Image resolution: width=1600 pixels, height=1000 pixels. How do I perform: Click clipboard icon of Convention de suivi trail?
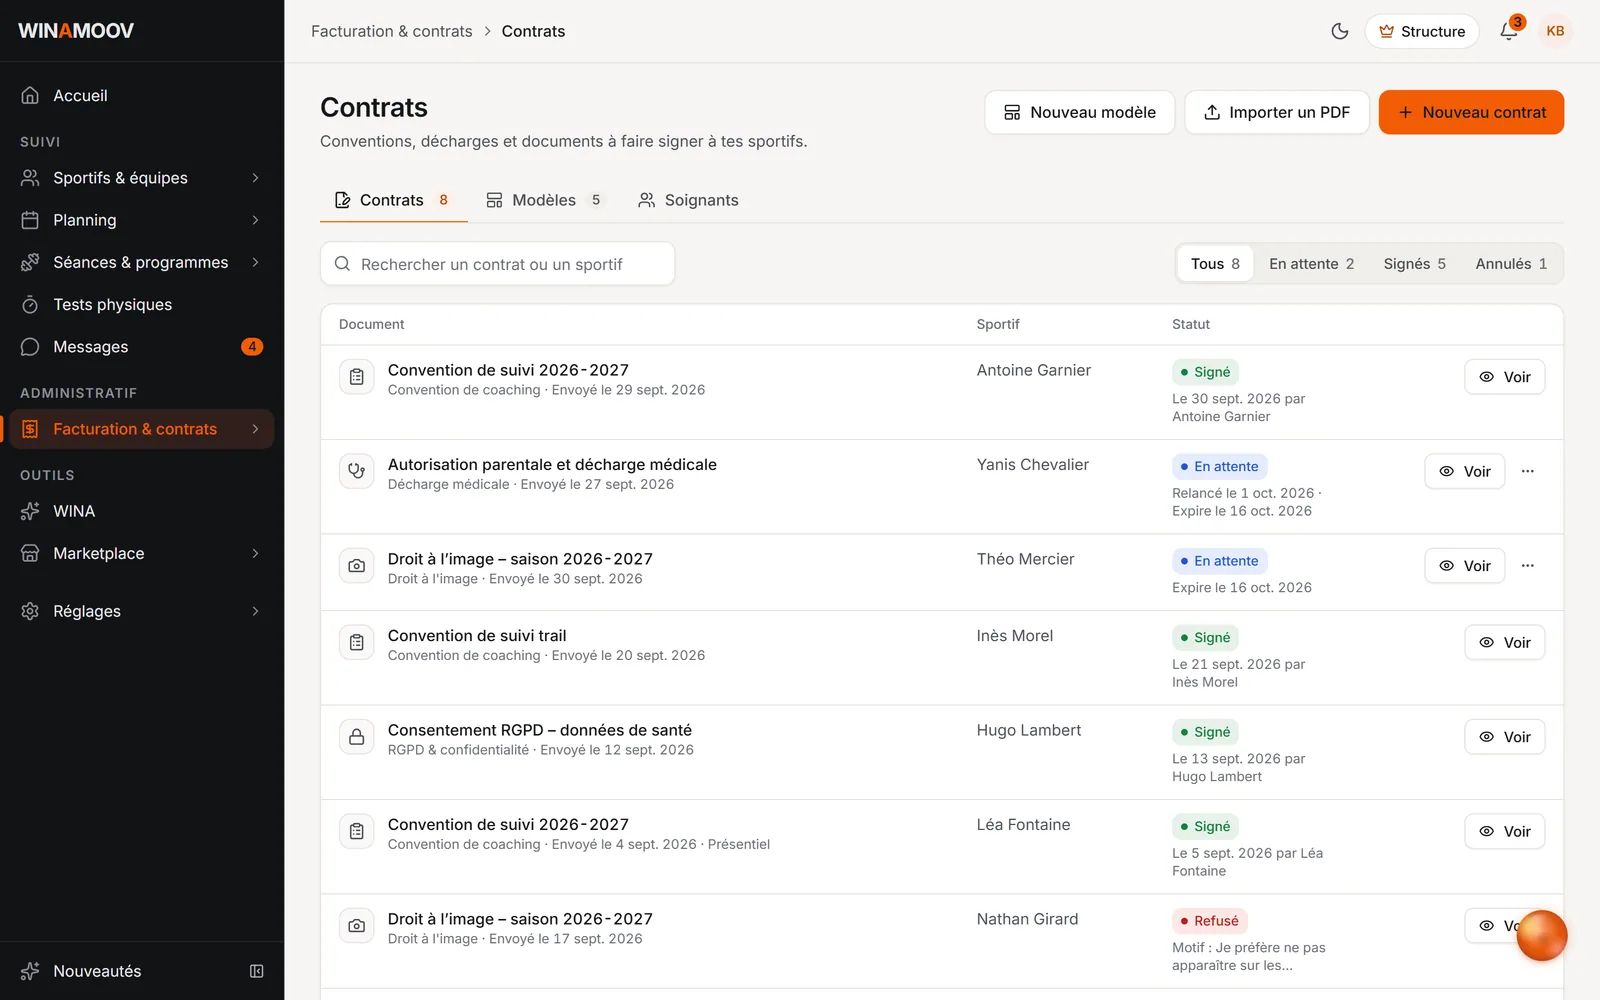click(357, 643)
